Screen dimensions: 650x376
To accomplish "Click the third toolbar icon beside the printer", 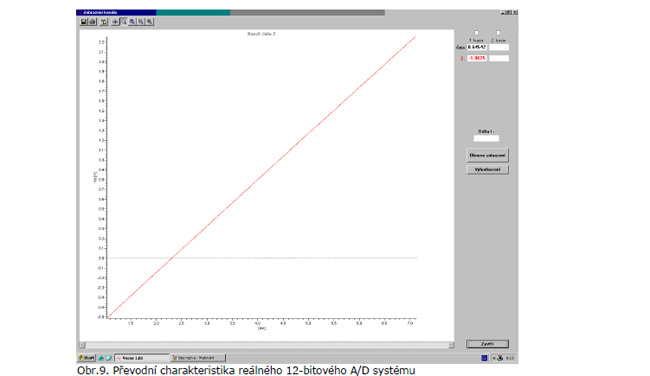I will pyautogui.click(x=104, y=22).
